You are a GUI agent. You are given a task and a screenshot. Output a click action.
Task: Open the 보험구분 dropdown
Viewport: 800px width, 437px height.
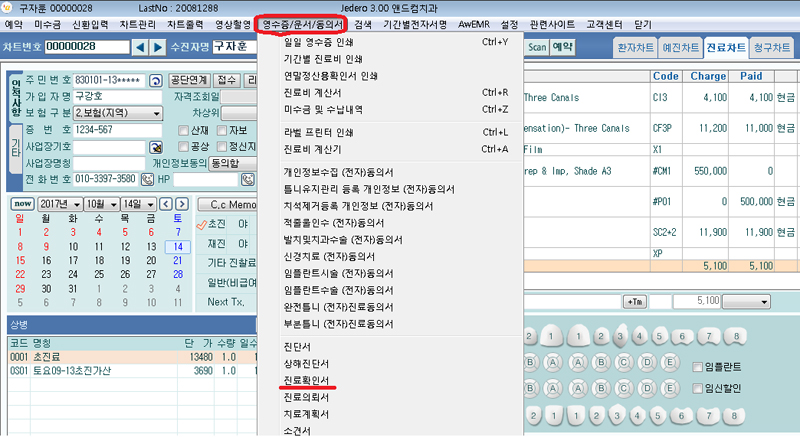[x=156, y=114]
